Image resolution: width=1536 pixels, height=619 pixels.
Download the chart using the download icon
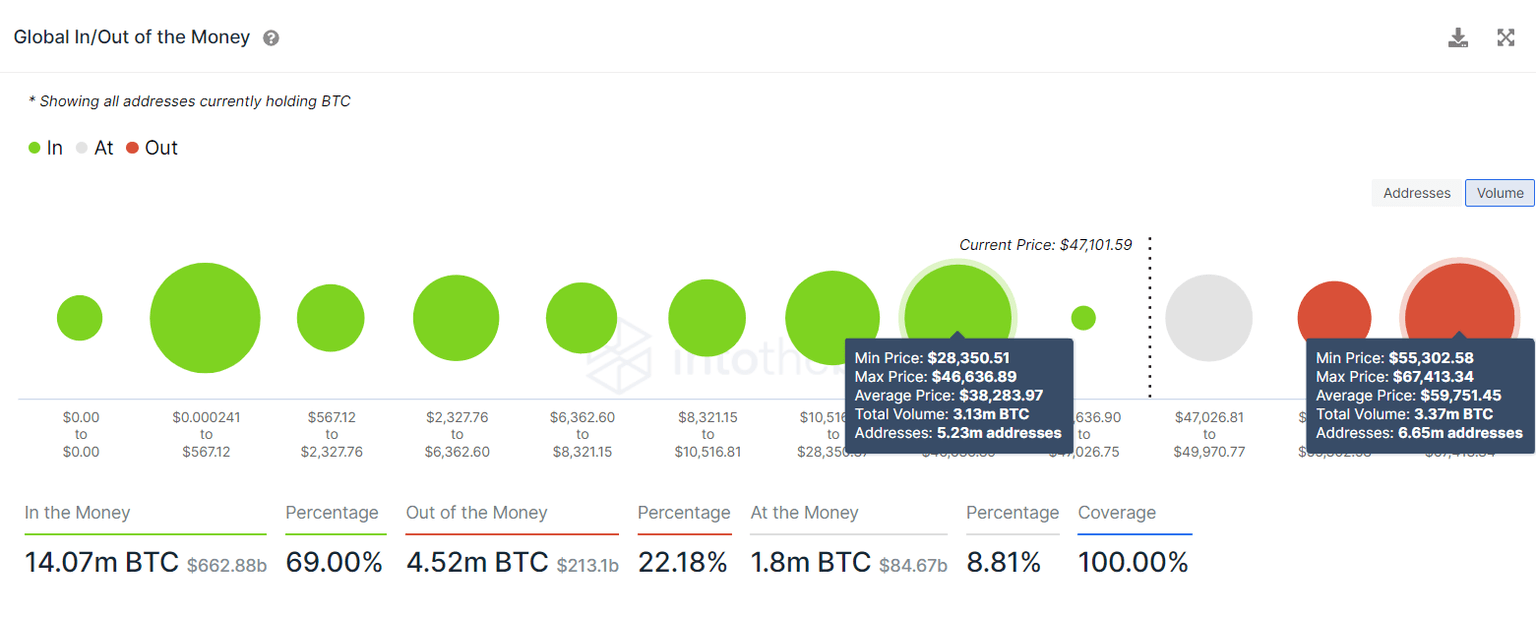tap(1458, 38)
